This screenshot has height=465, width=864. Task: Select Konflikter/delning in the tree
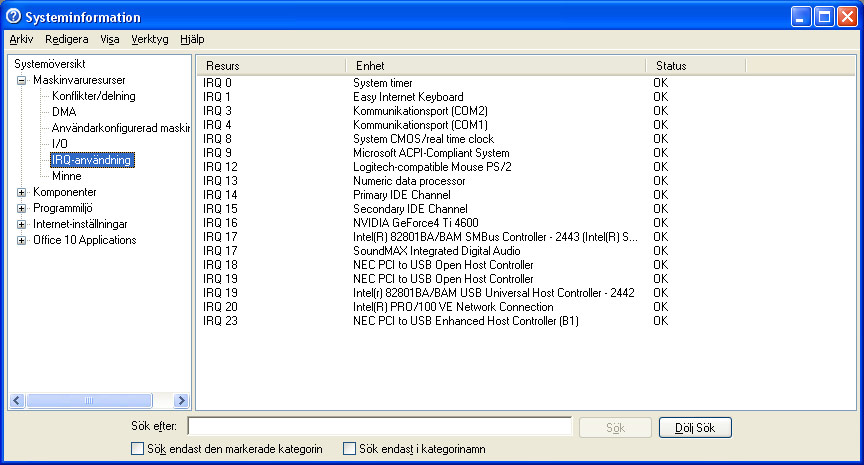(x=94, y=96)
